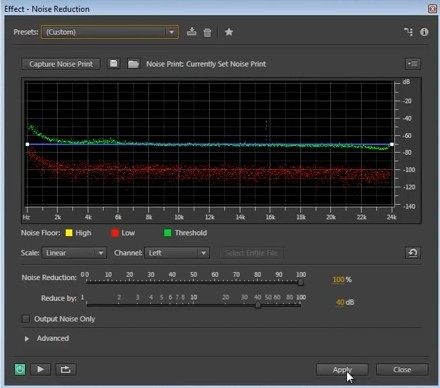Show effect info via the info icon

click(424, 32)
